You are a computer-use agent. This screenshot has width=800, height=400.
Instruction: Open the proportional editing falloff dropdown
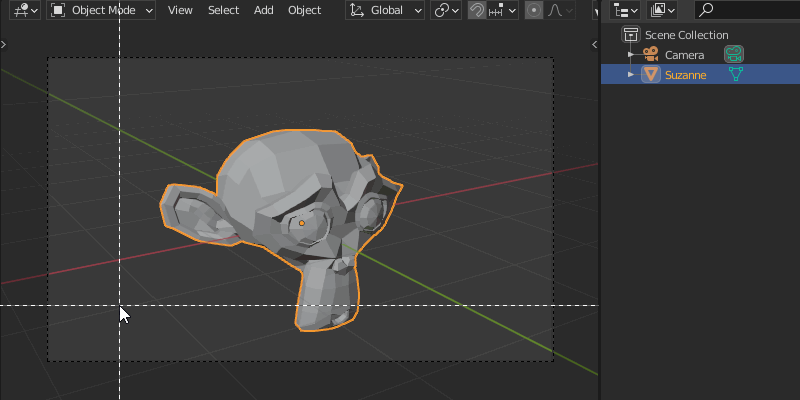coord(560,10)
